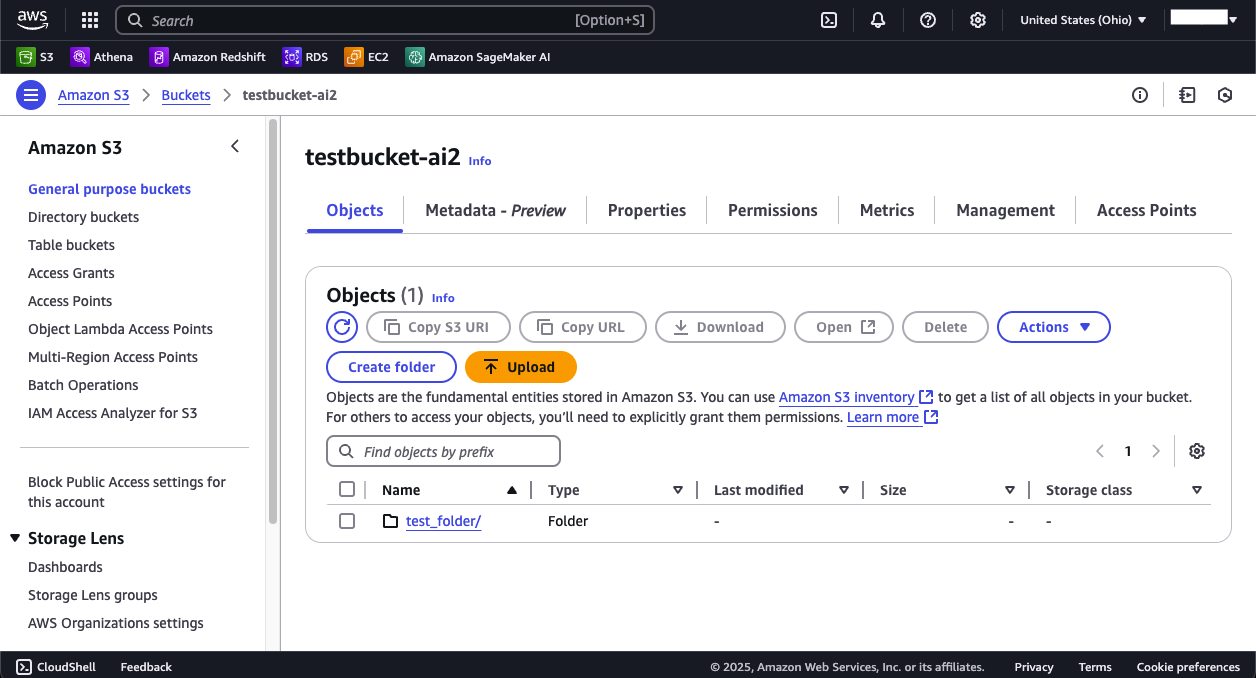This screenshot has width=1256, height=678.
Task: Focus the Find objects by prefix field
Action: [443, 452]
